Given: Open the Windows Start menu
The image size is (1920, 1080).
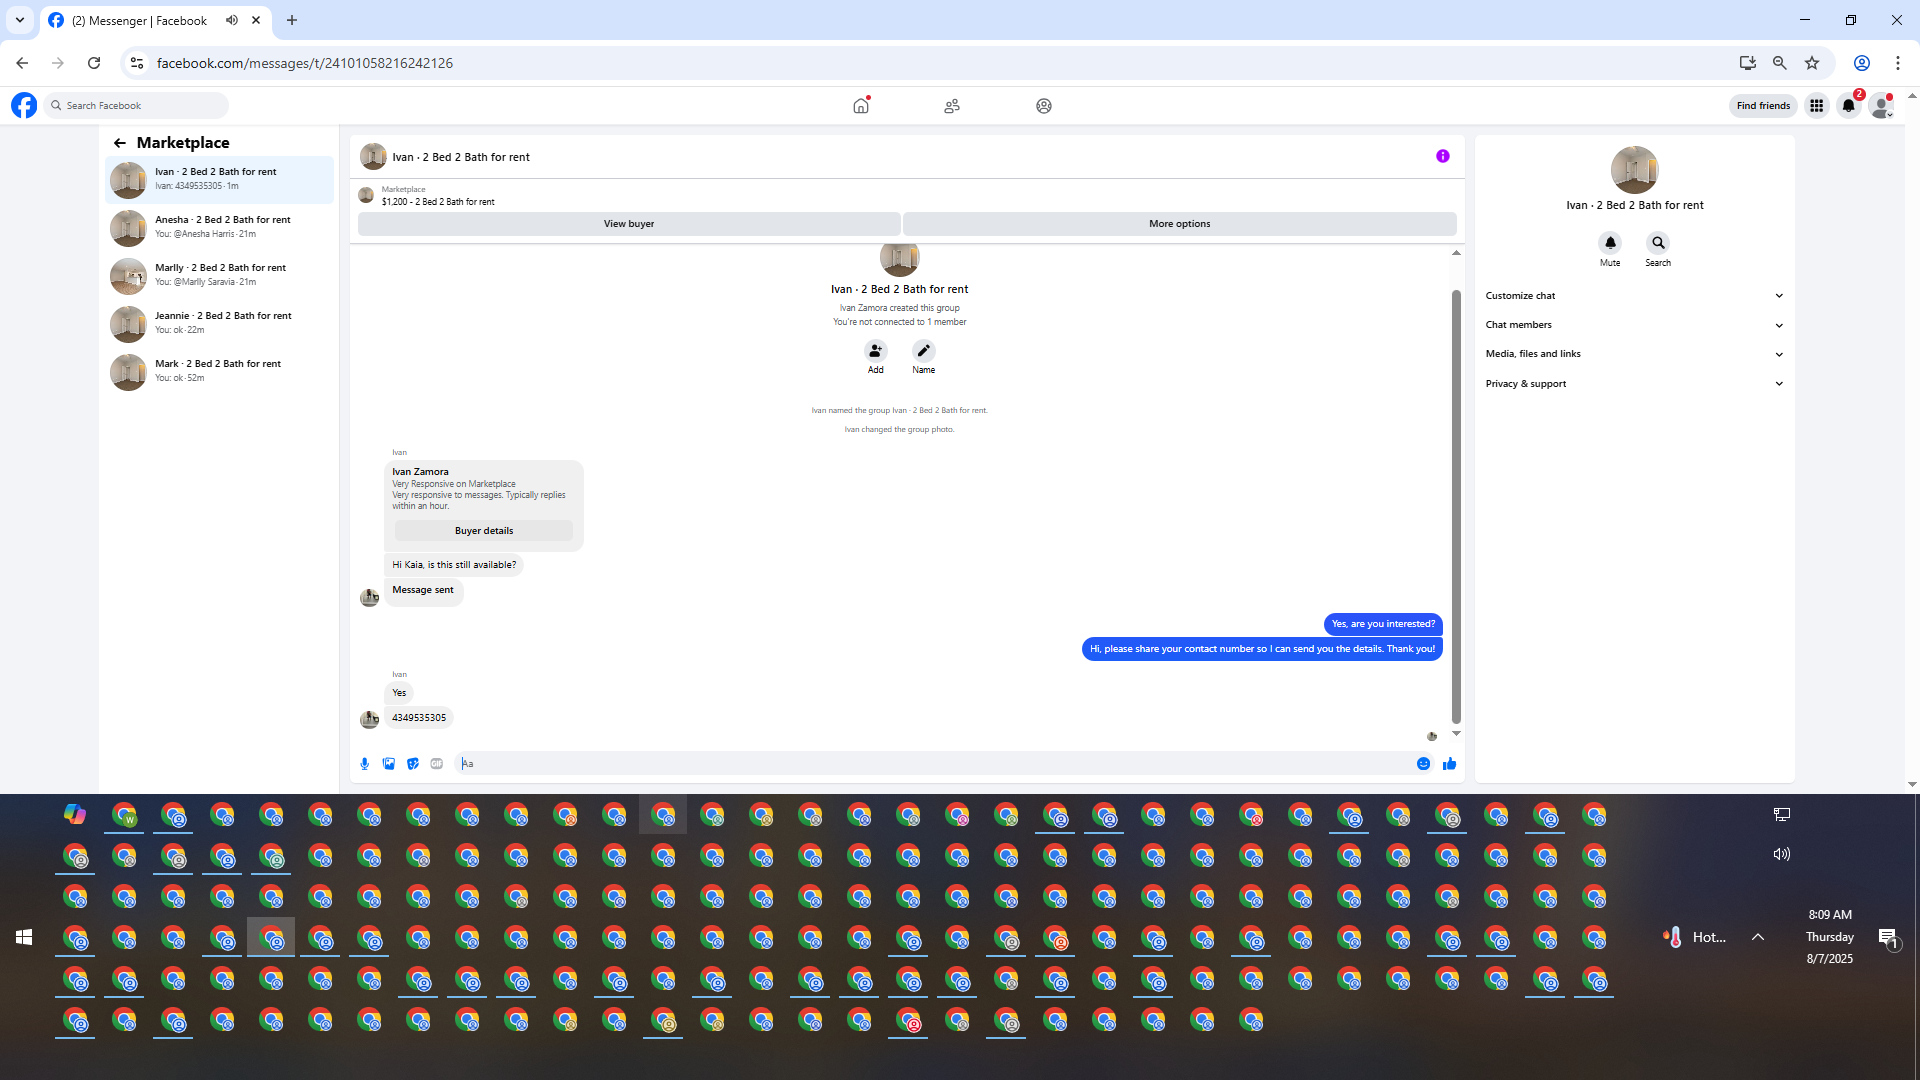Looking at the screenshot, I should tap(24, 937).
